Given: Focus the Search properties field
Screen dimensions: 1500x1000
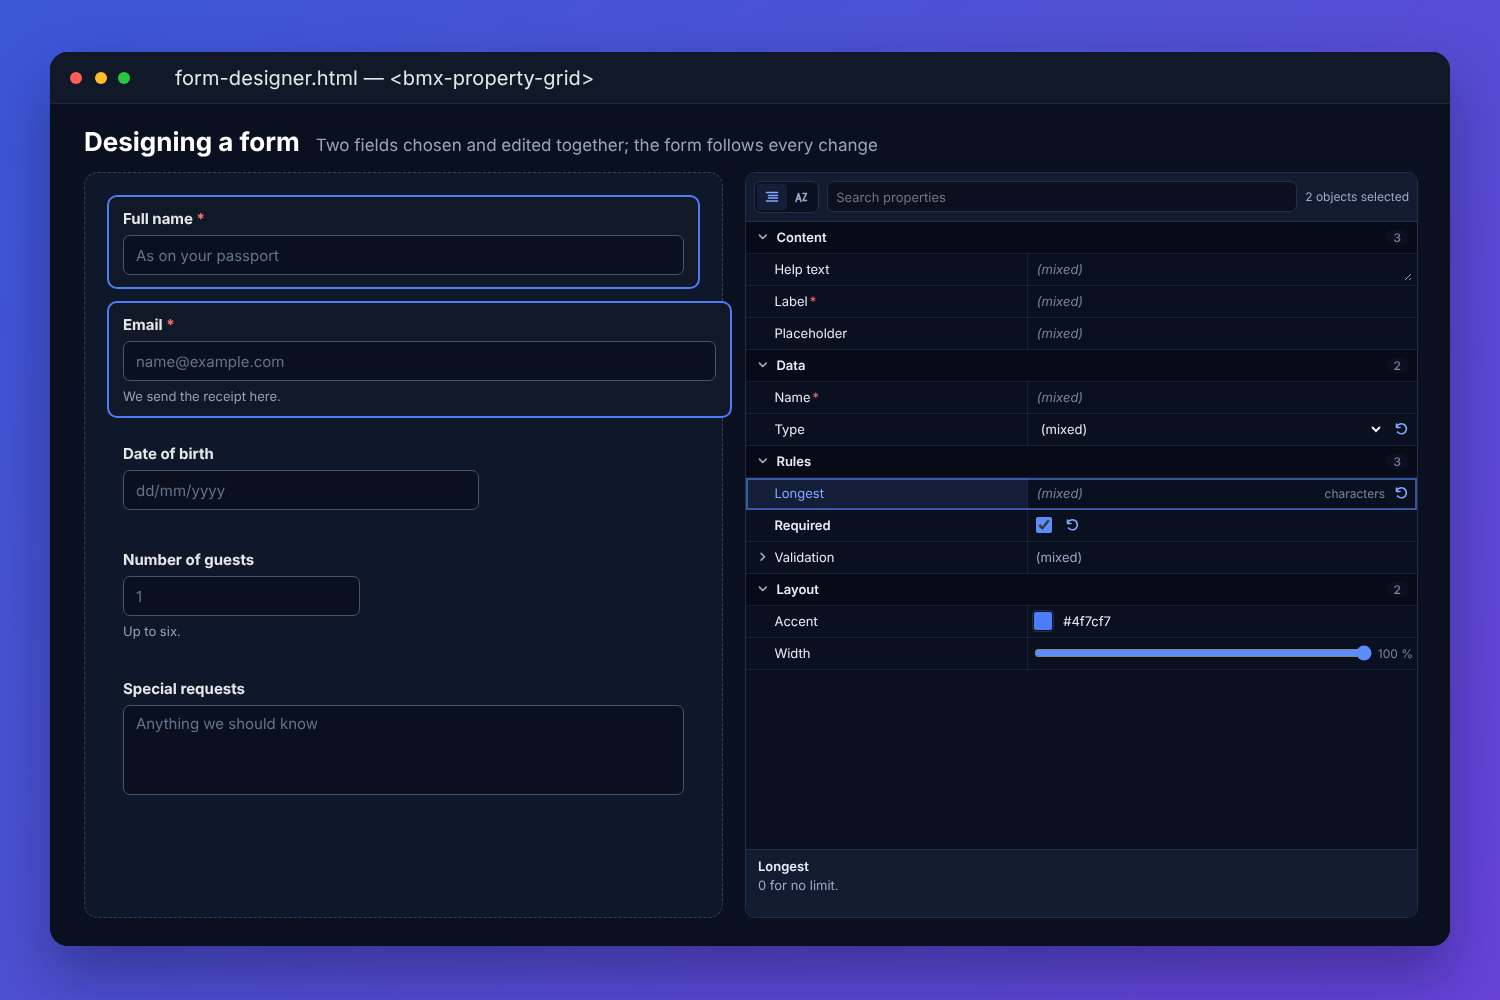Looking at the screenshot, I should coord(1061,197).
